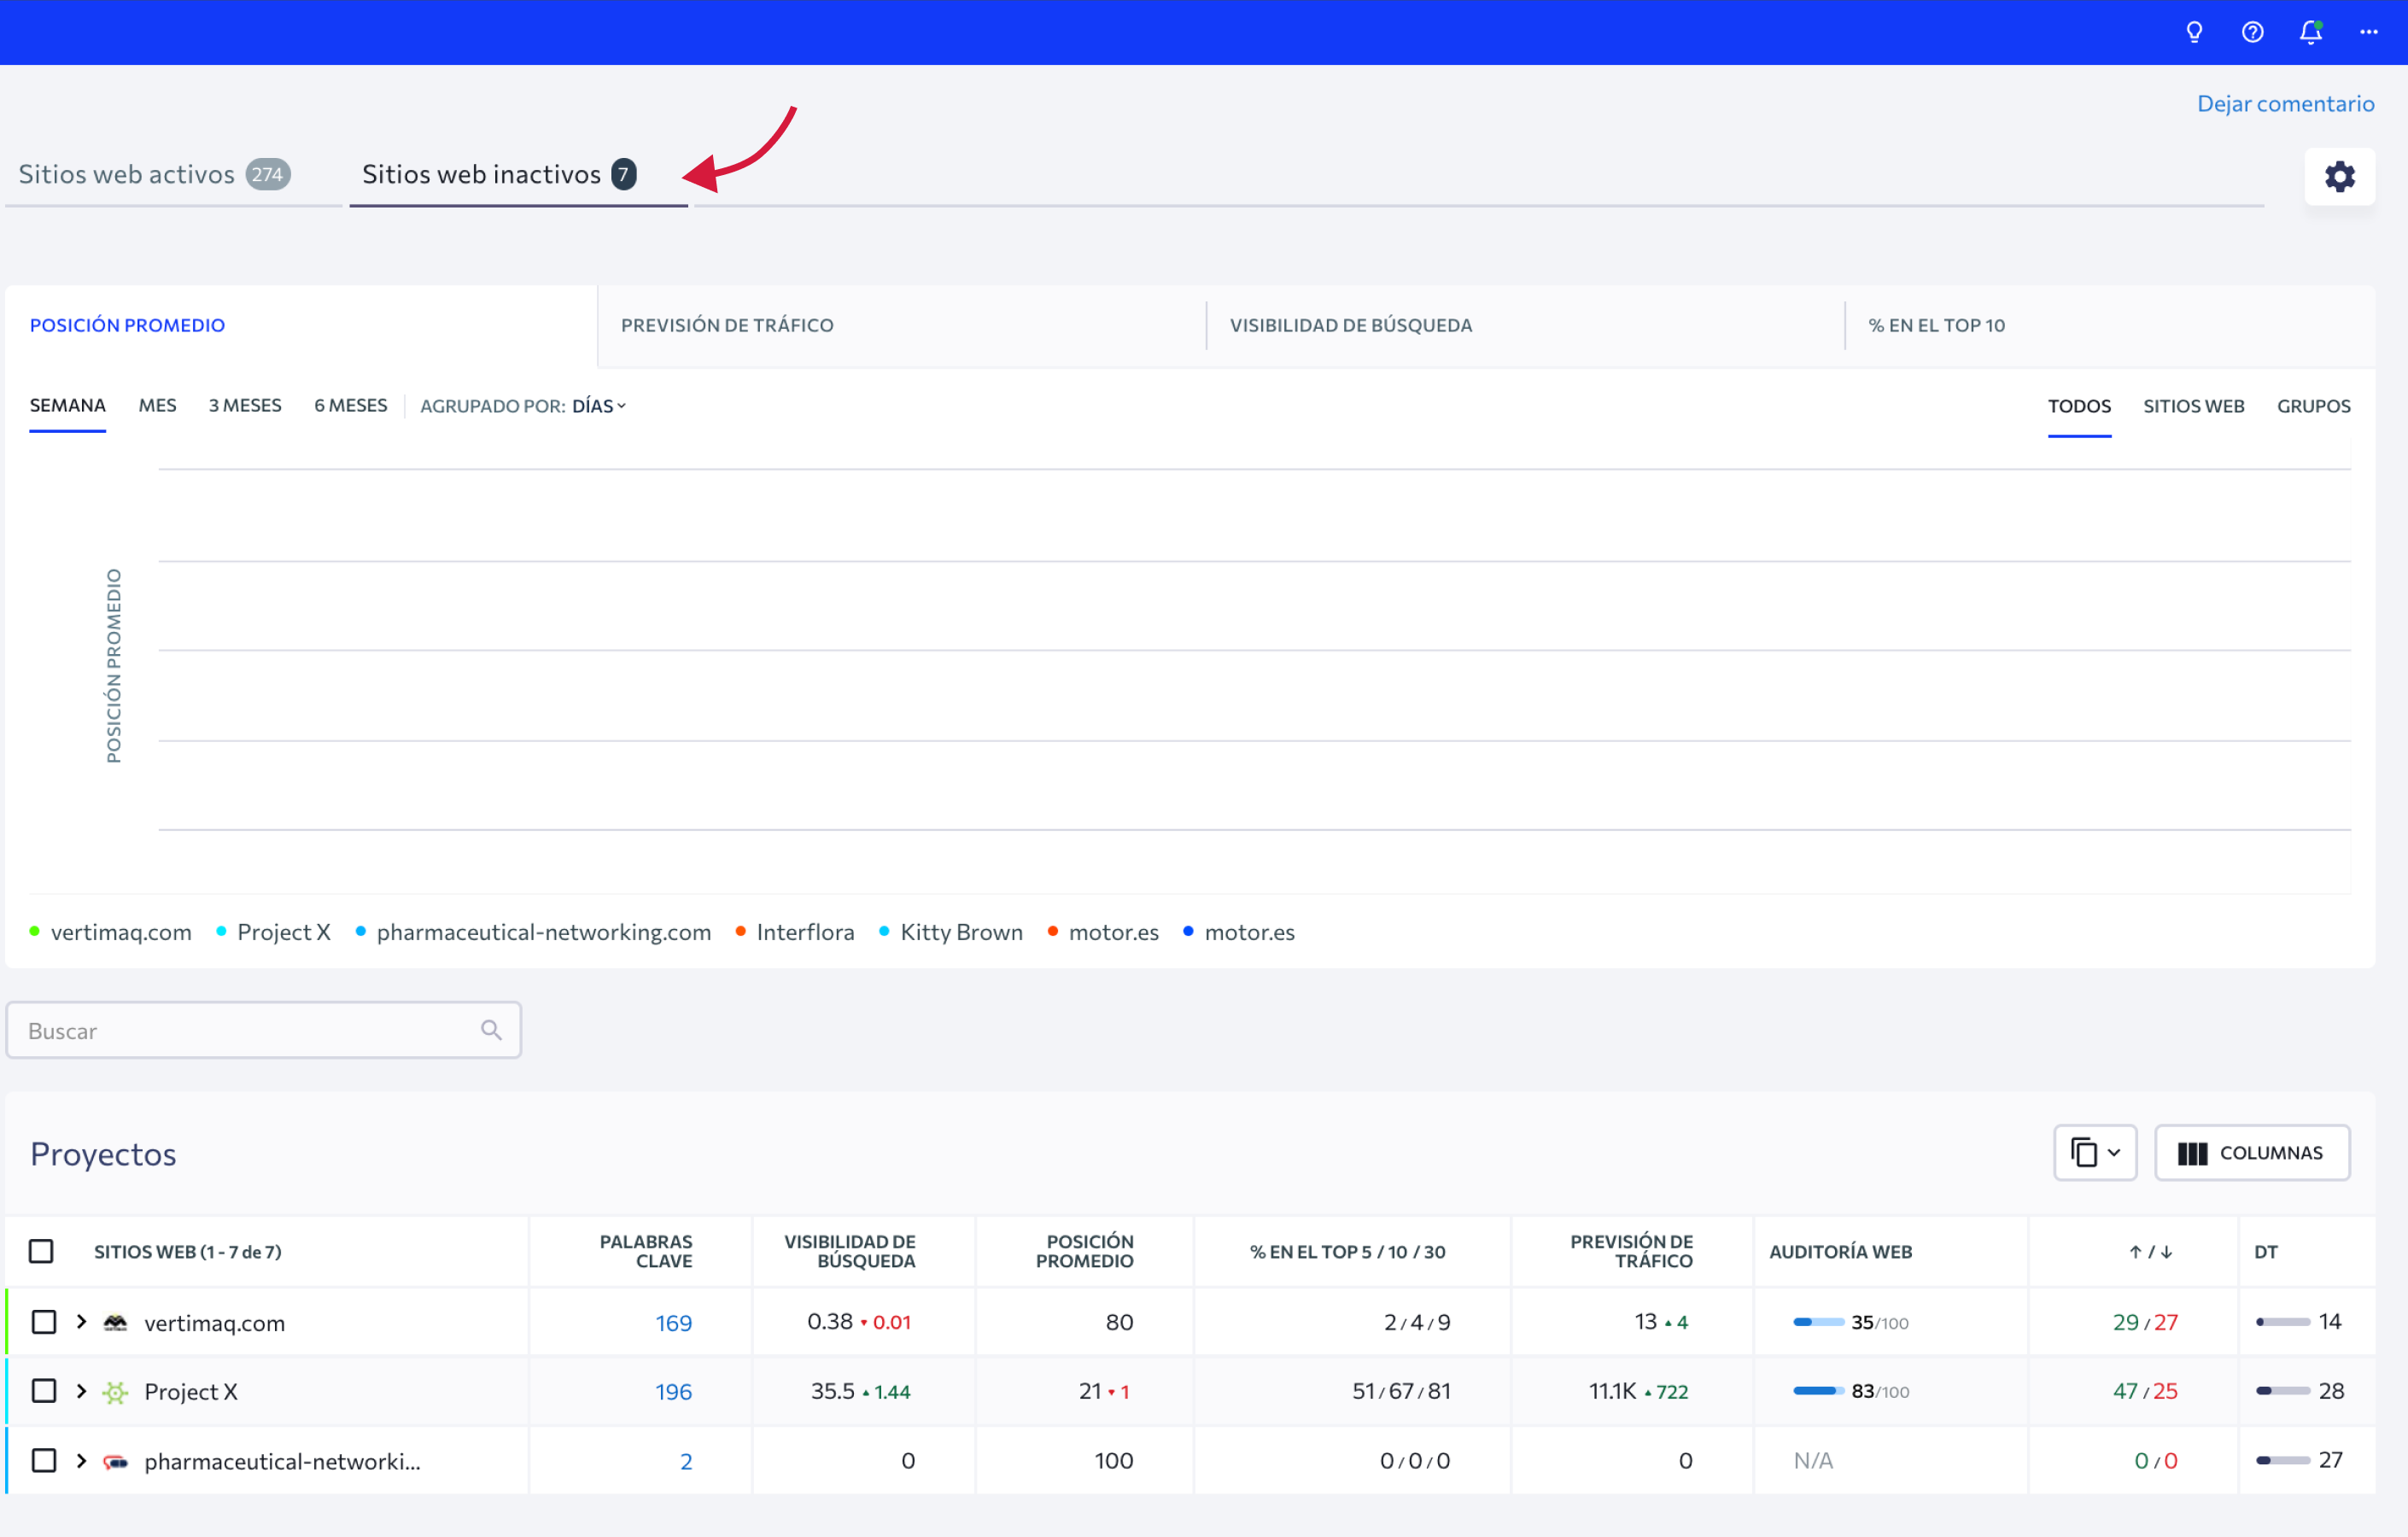Click the COLUMNAS button
The width and height of the screenshot is (2408, 1537).
pyautogui.click(x=2252, y=1153)
